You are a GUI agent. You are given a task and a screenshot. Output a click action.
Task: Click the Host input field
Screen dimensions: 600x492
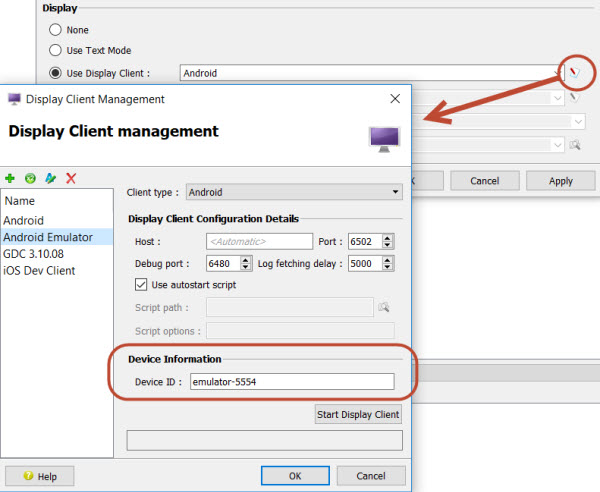(259, 242)
